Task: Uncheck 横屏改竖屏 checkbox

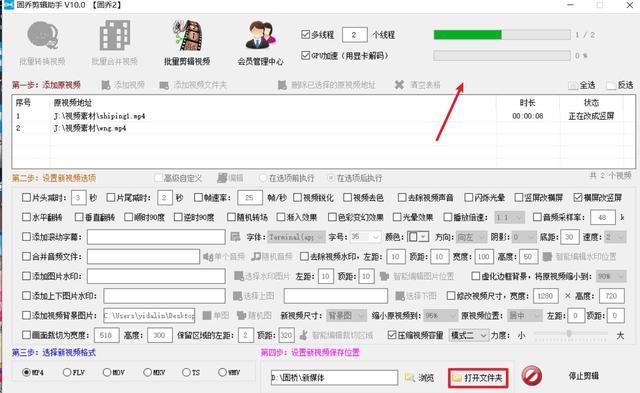Action: [577, 198]
